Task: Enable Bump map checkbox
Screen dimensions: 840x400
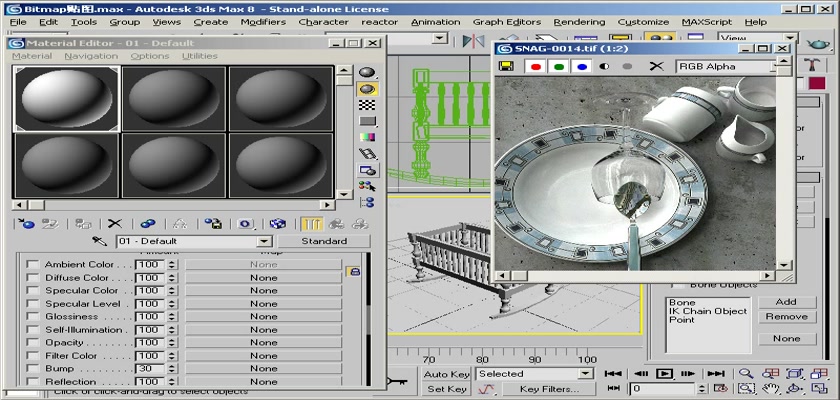Action: (33, 368)
